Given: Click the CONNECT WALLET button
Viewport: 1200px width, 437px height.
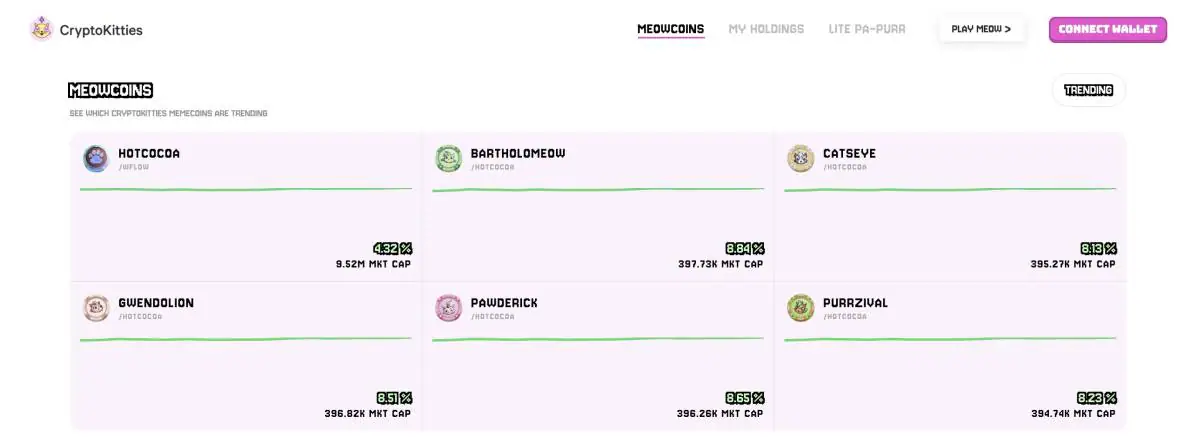Looking at the screenshot, I should pos(1108,29).
